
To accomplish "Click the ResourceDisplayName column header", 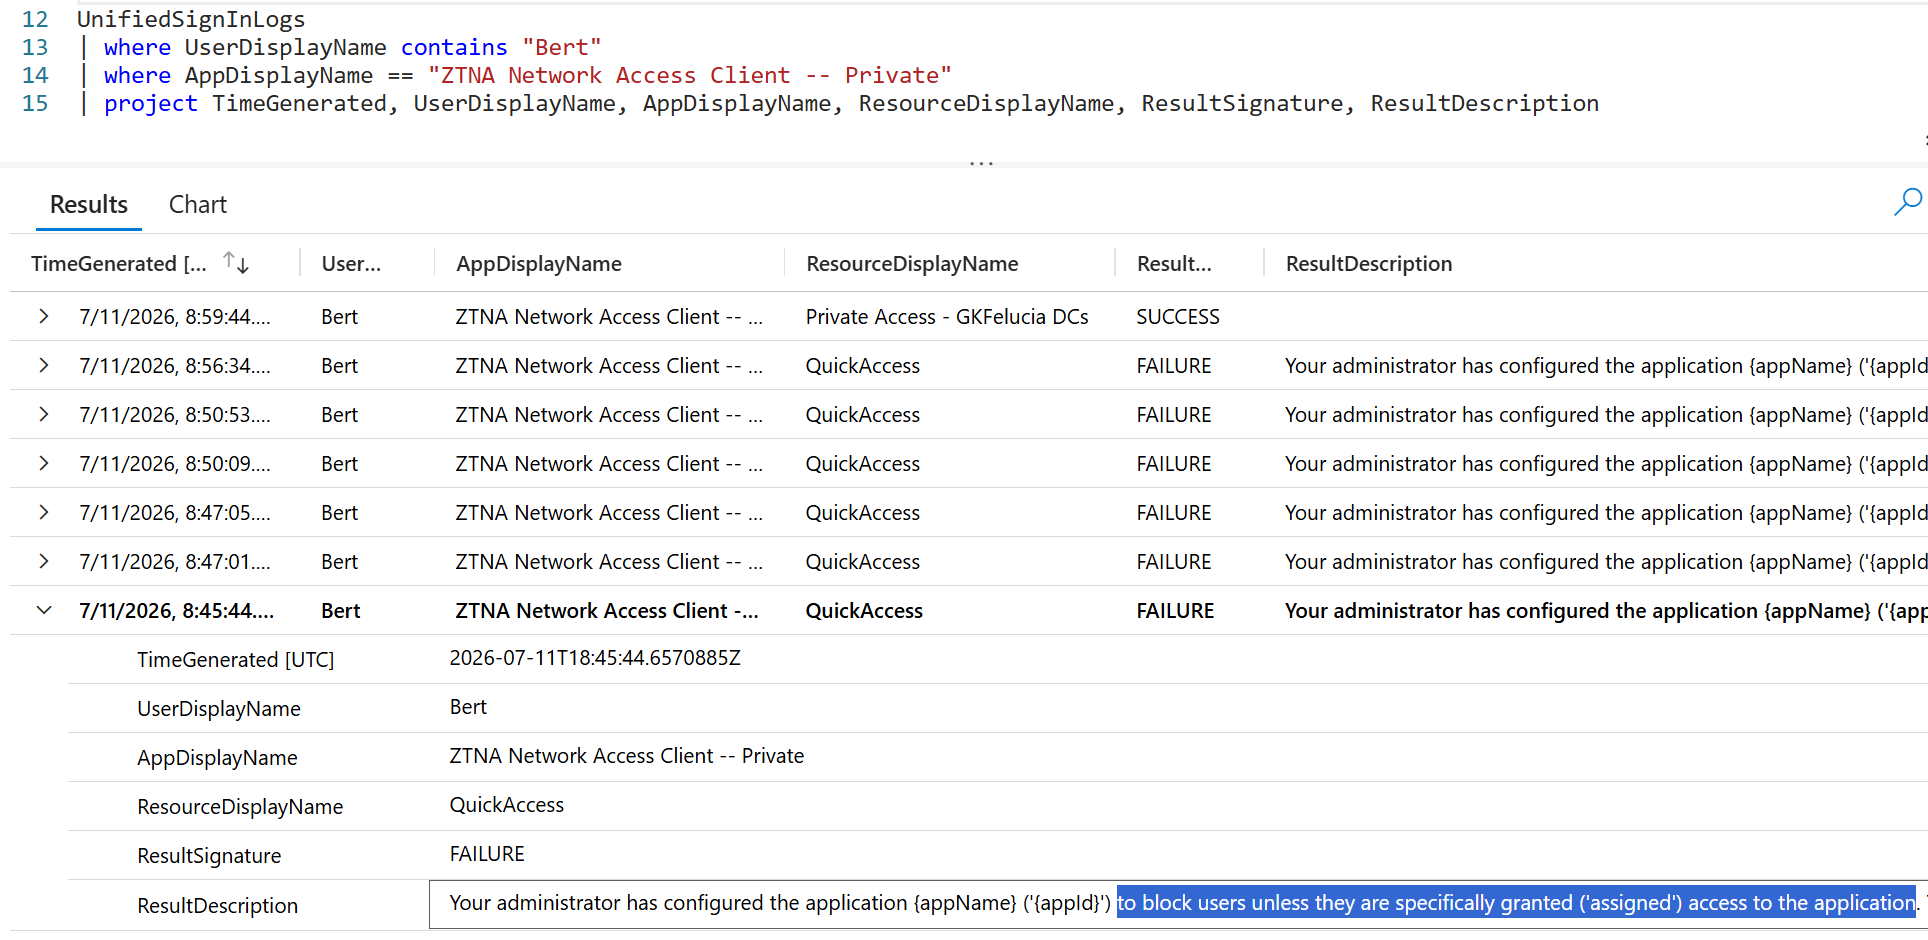I will tap(912, 263).
